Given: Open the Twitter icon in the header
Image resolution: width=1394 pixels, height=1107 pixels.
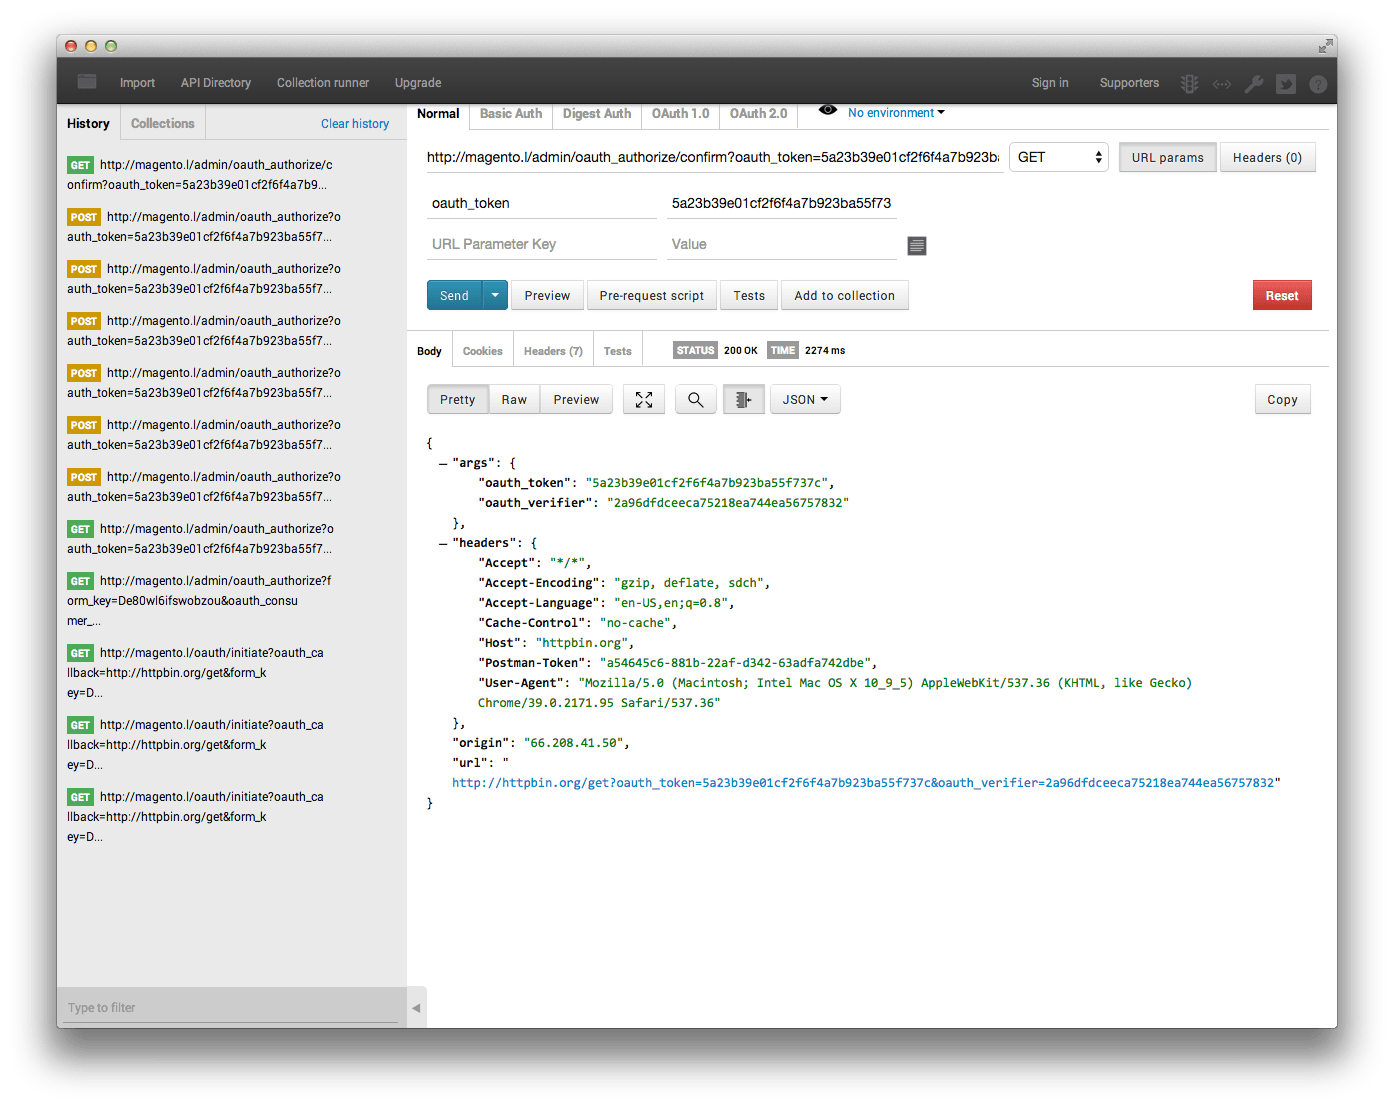Looking at the screenshot, I should click(1287, 84).
